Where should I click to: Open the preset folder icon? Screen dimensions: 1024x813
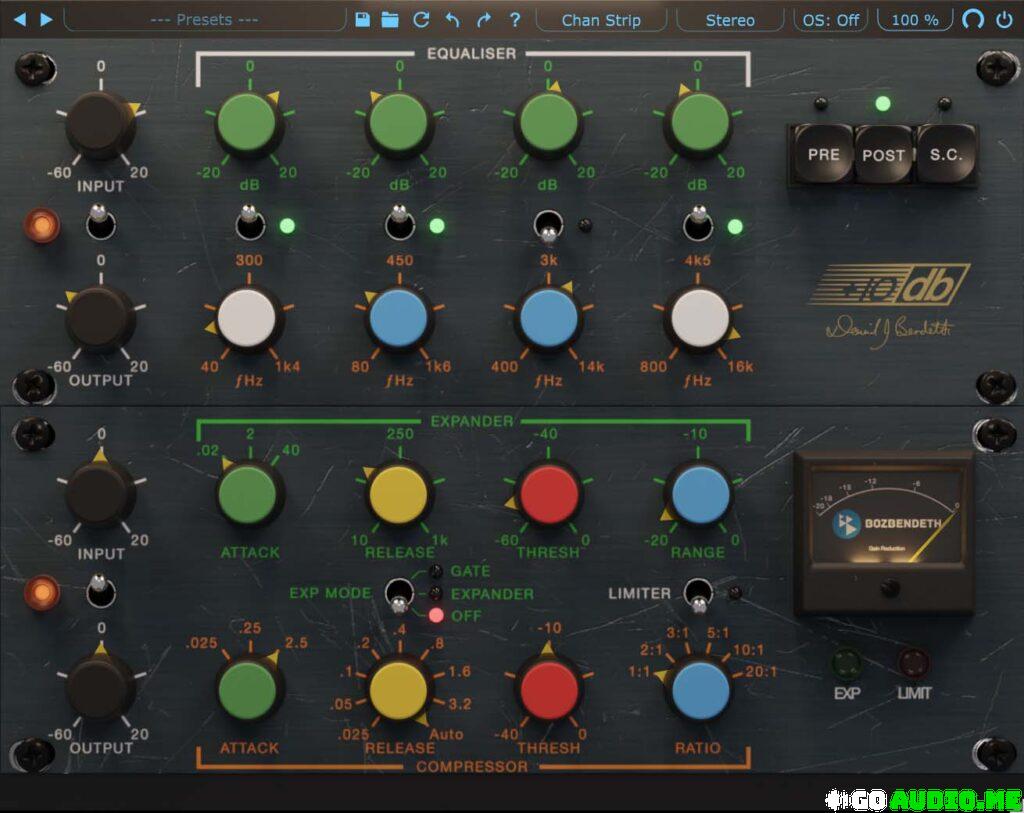pyautogui.click(x=390, y=20)
